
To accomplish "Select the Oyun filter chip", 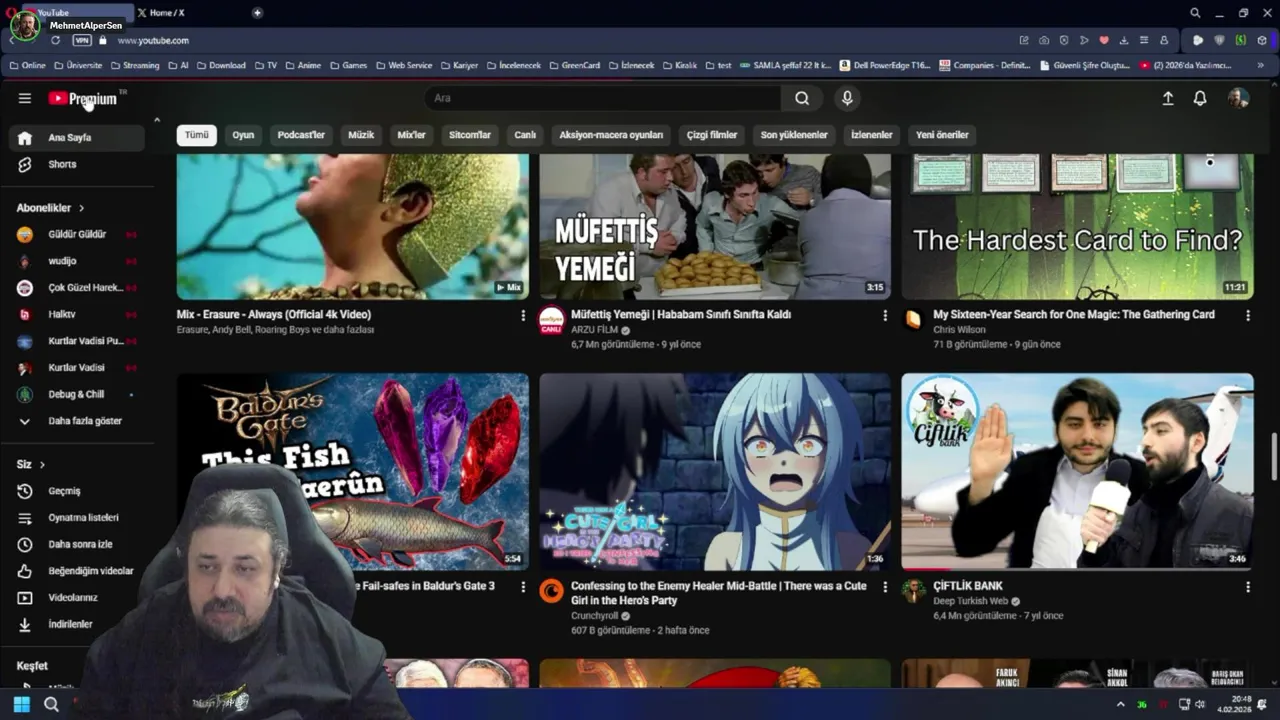I will coord(243,135).
